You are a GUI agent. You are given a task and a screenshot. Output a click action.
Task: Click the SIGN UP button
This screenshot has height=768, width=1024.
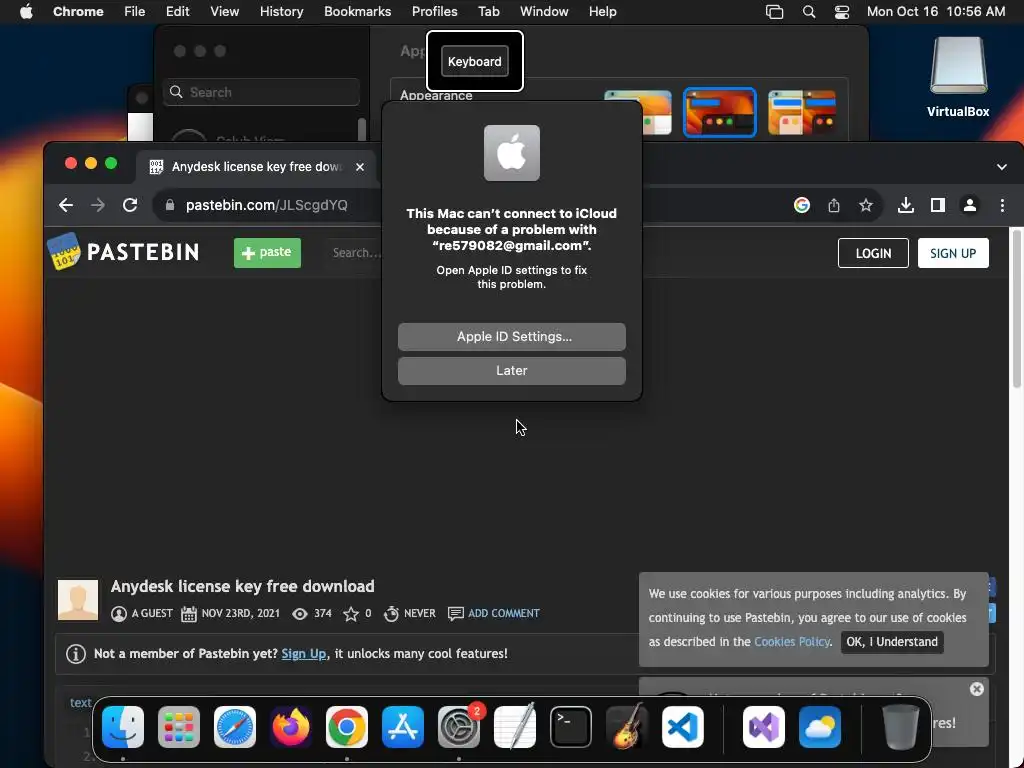(x=953, y=253)
